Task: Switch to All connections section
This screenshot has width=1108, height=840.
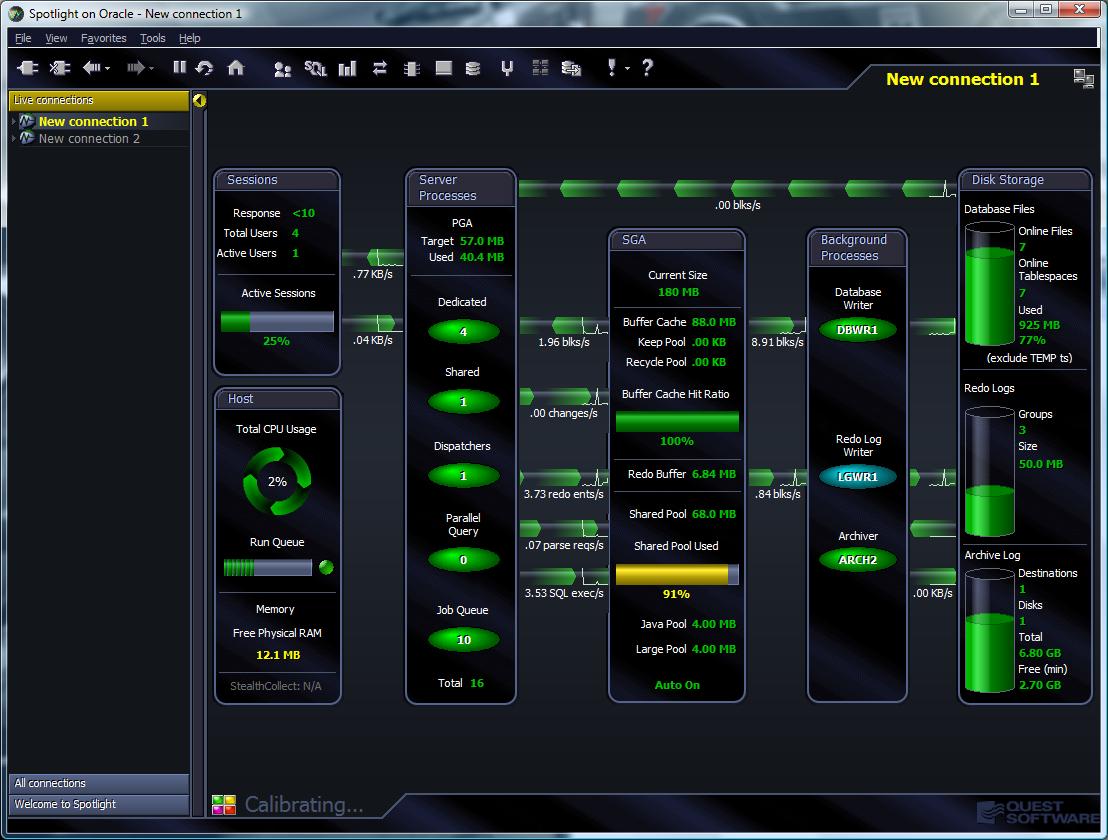Action: tap(98, 783)
